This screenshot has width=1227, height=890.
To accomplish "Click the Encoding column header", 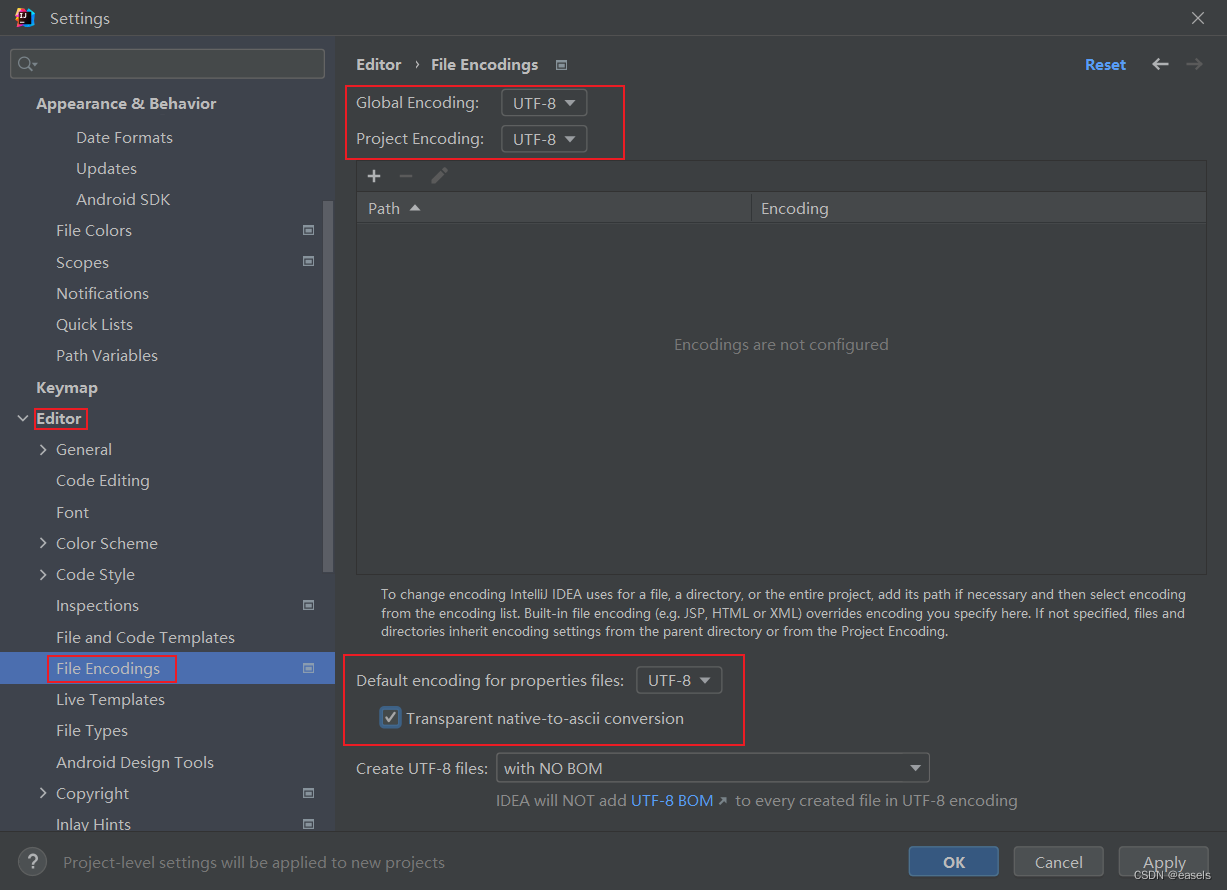I will click(978, 208).
